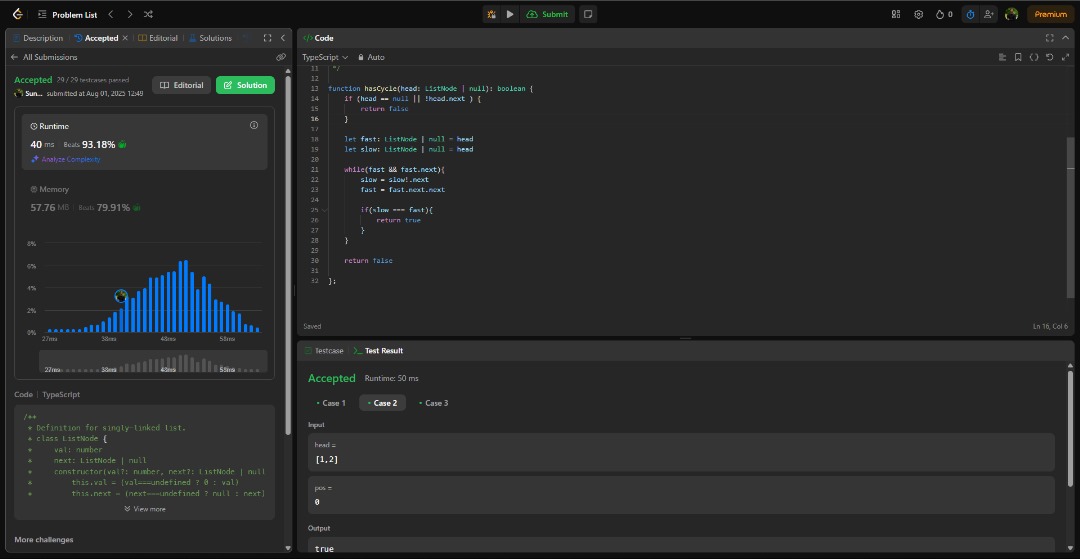This screenshot has width=1080, height=559.
Task: Open the layout manager icon
Action: [x=896, y=14]
